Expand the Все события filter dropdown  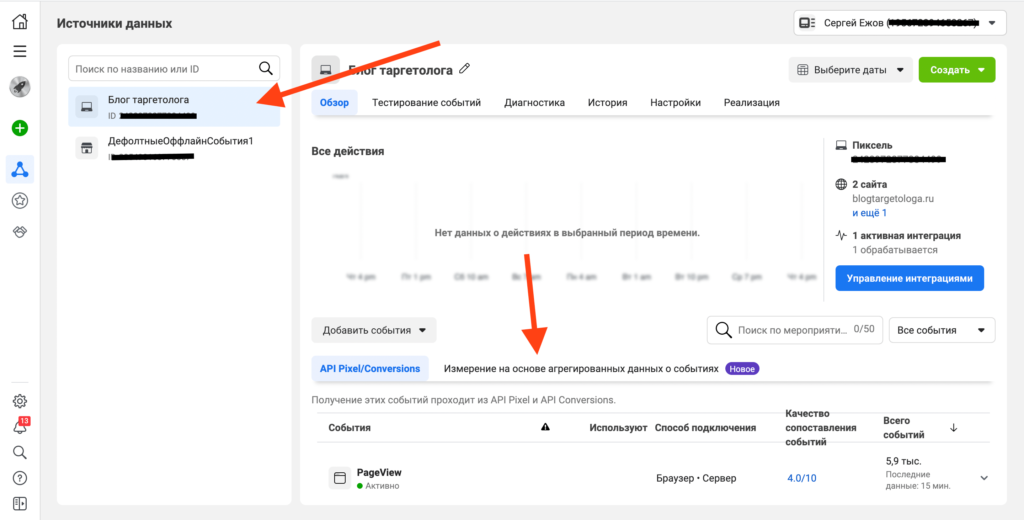[942, 330]
